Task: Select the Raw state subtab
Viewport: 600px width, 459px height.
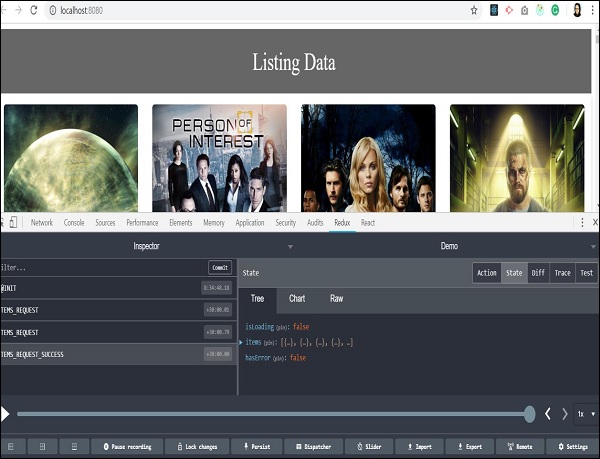Action: 336,299
